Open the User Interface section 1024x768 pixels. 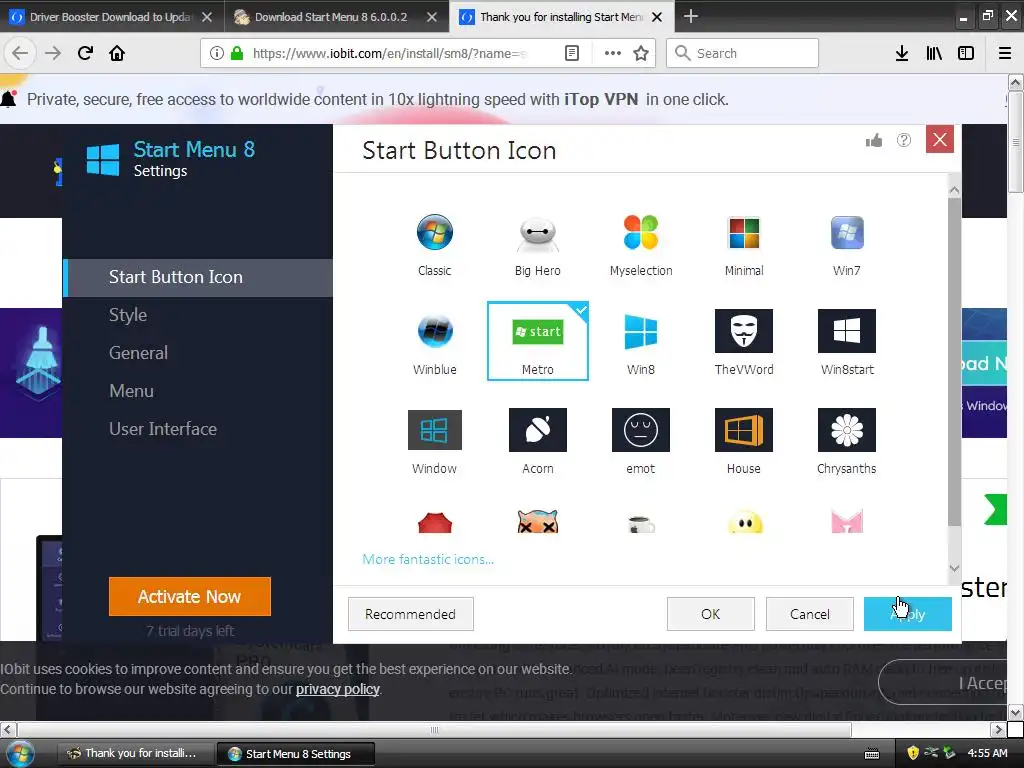(x=163, y=428)
